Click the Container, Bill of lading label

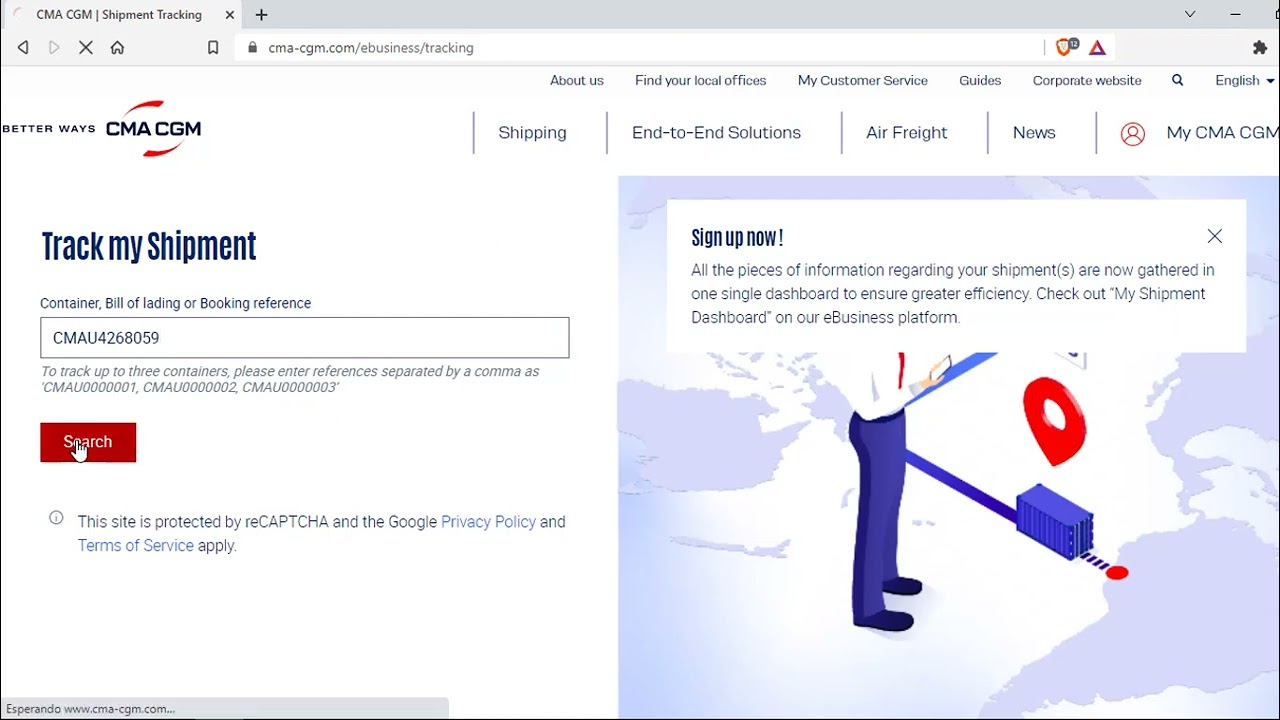pos(175,303)
